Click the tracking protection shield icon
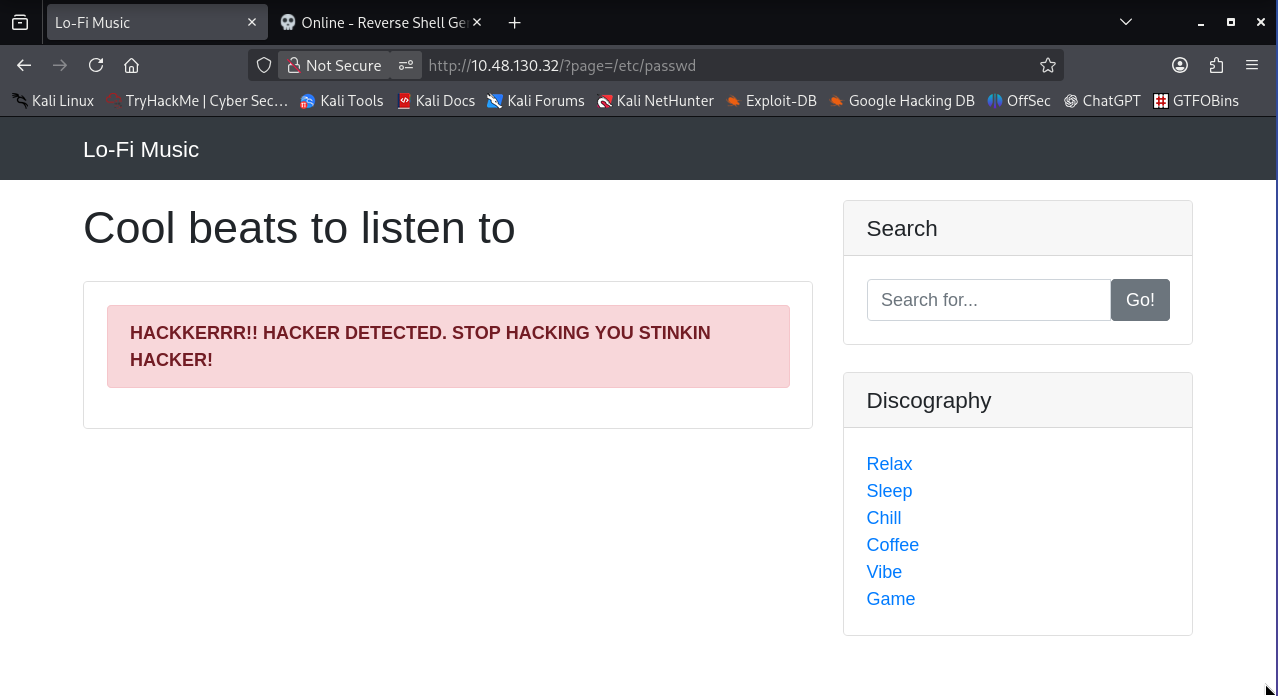The width and height of the screenshot is (1278, 696). coord(264,65)
